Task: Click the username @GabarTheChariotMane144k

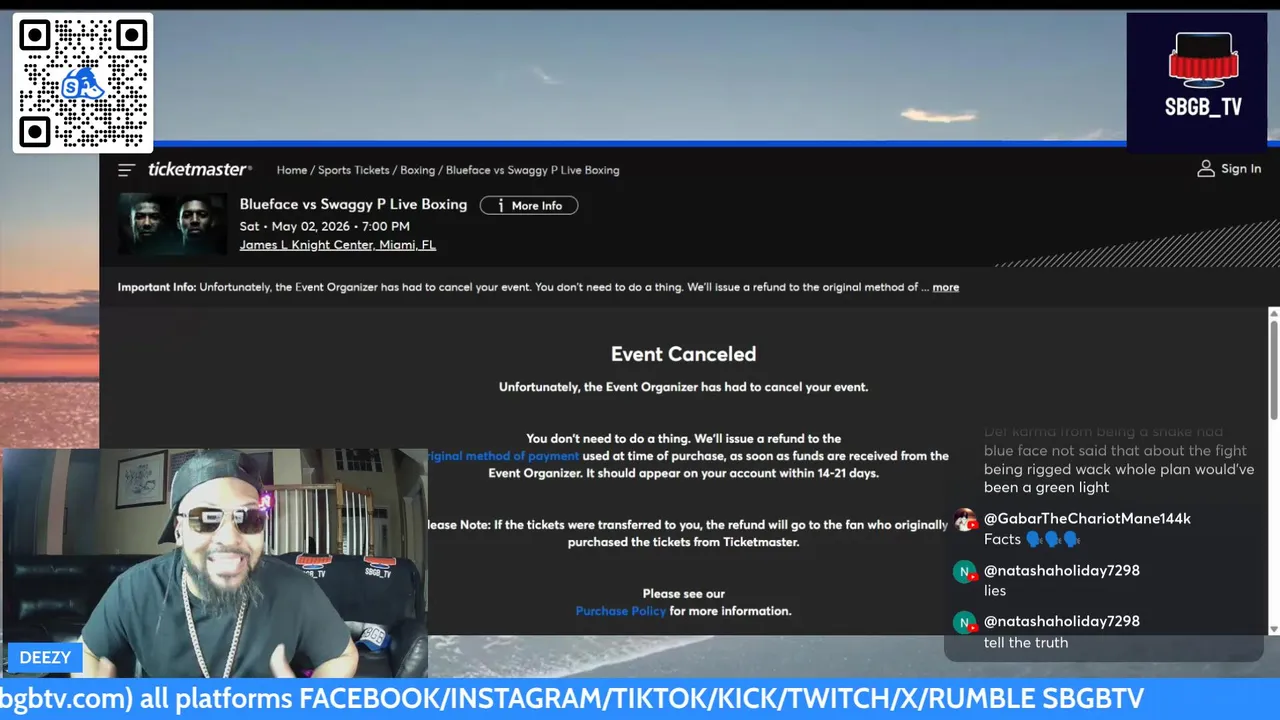Action: 1087,519
